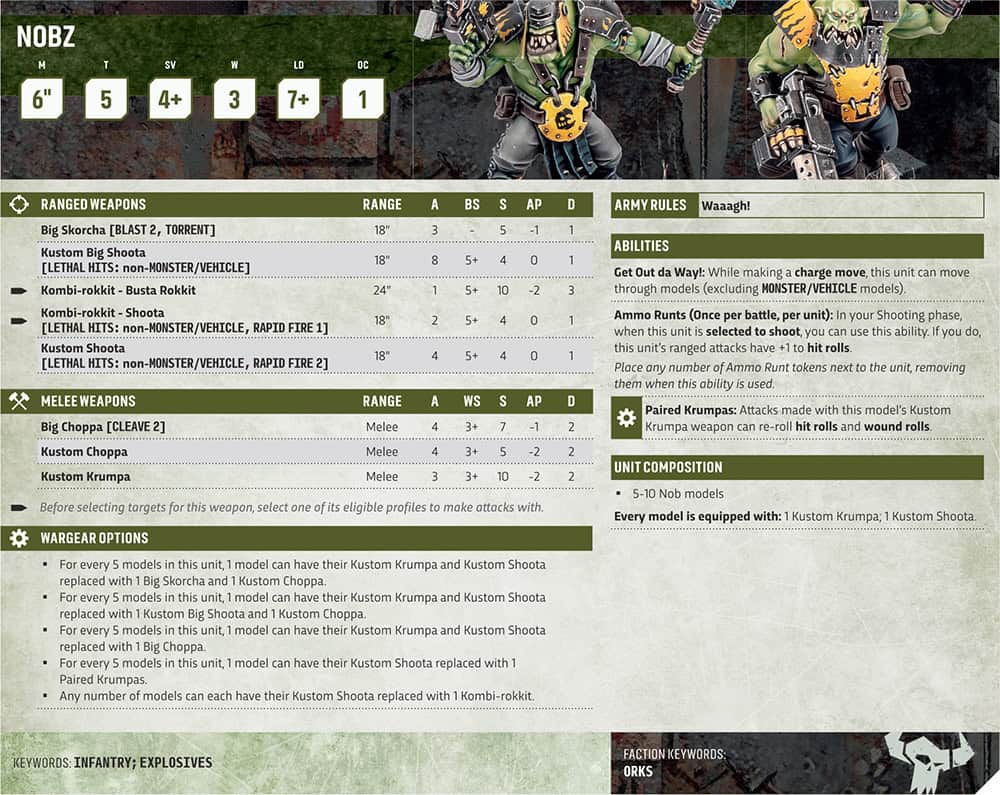This screenshot has width=1000, height=795.
Task: Click the Wargear Options gear icon
Action: (x=18, y=538)
